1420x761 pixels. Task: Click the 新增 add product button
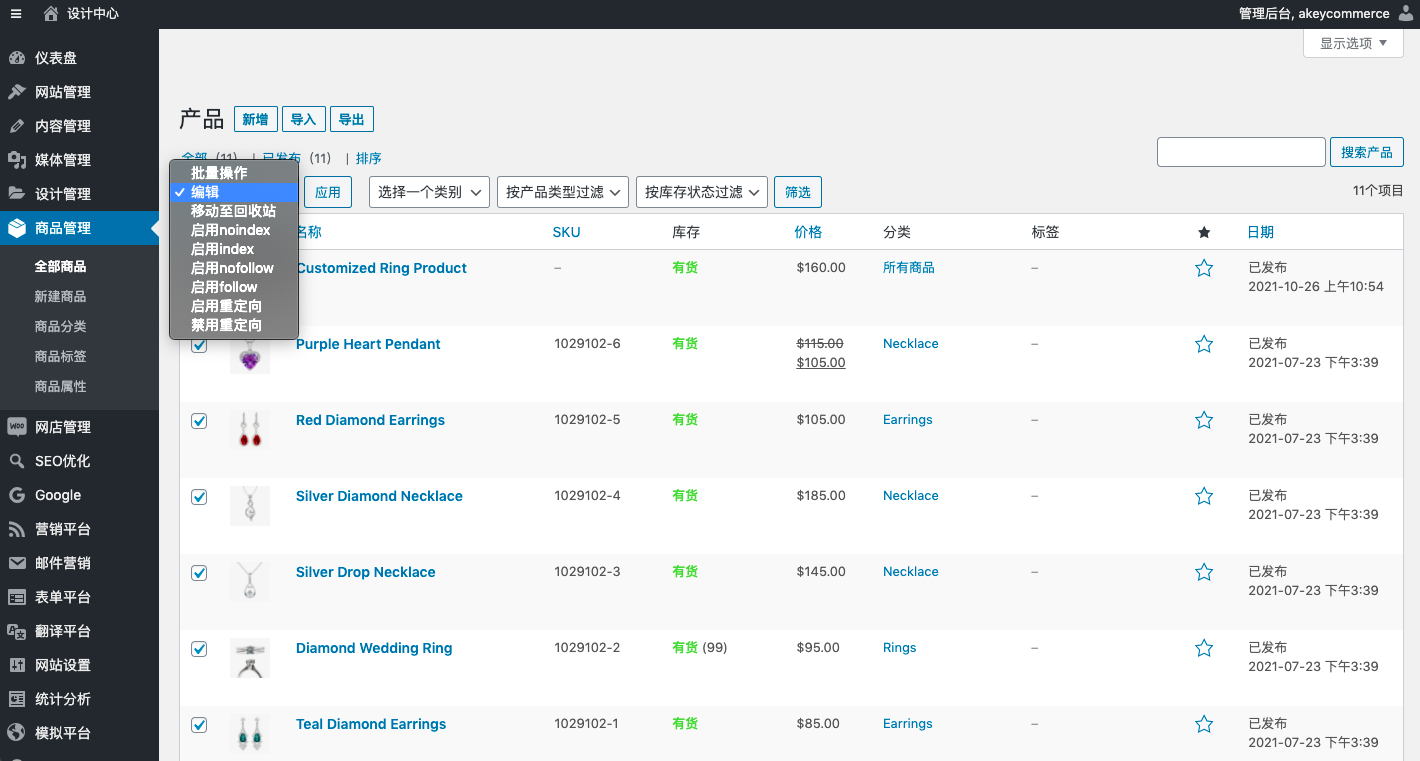click(255, 119)
